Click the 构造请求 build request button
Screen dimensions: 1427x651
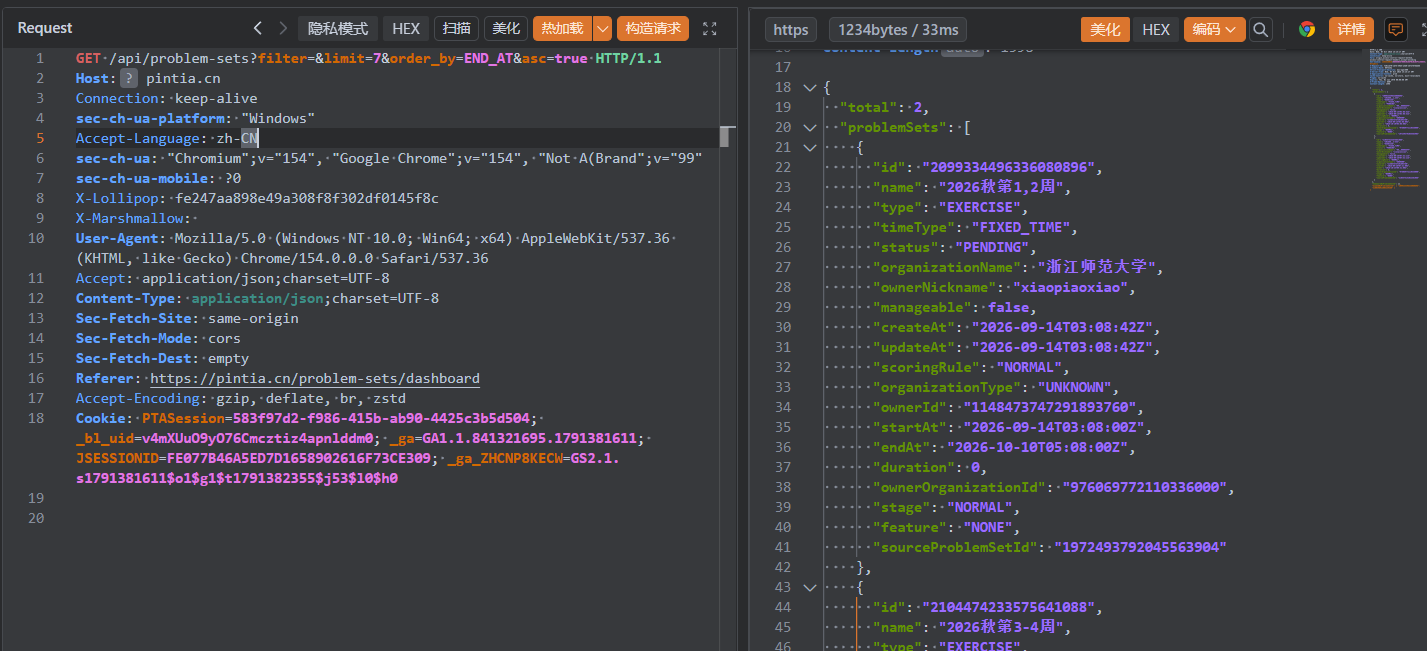(653, 29)
